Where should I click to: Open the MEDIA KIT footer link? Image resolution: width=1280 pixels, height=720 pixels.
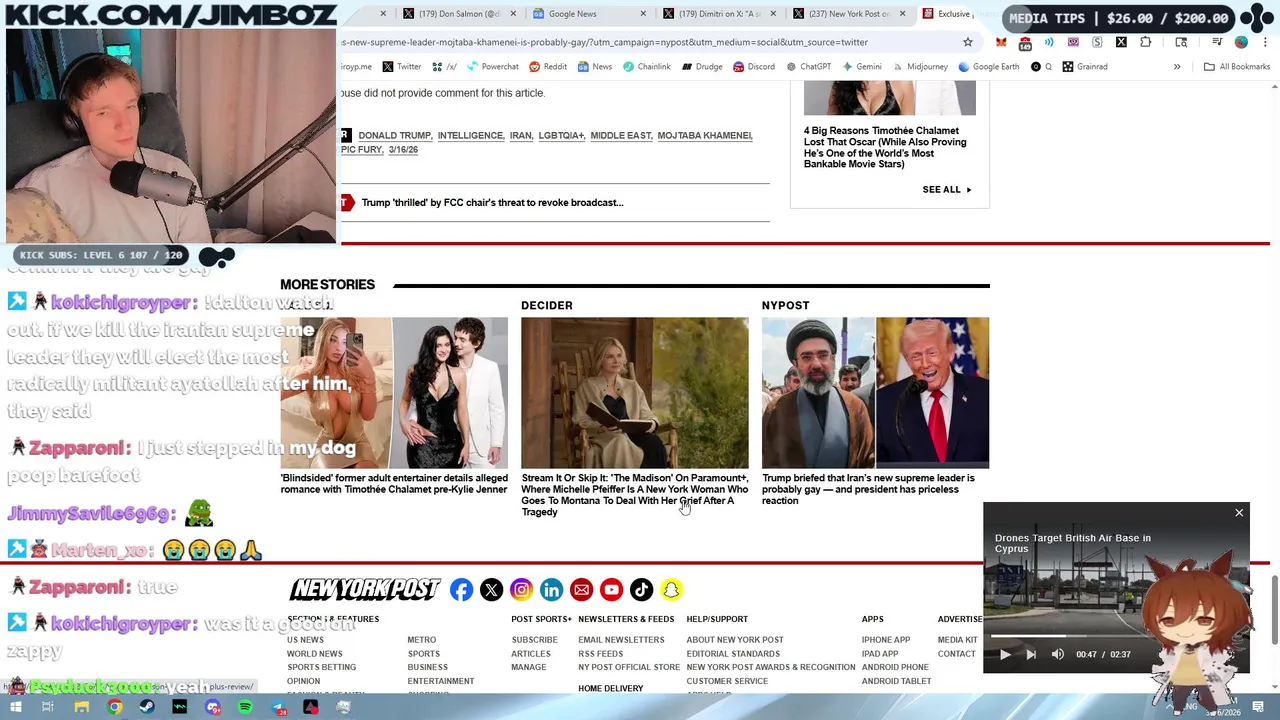(x=958, y=640)
